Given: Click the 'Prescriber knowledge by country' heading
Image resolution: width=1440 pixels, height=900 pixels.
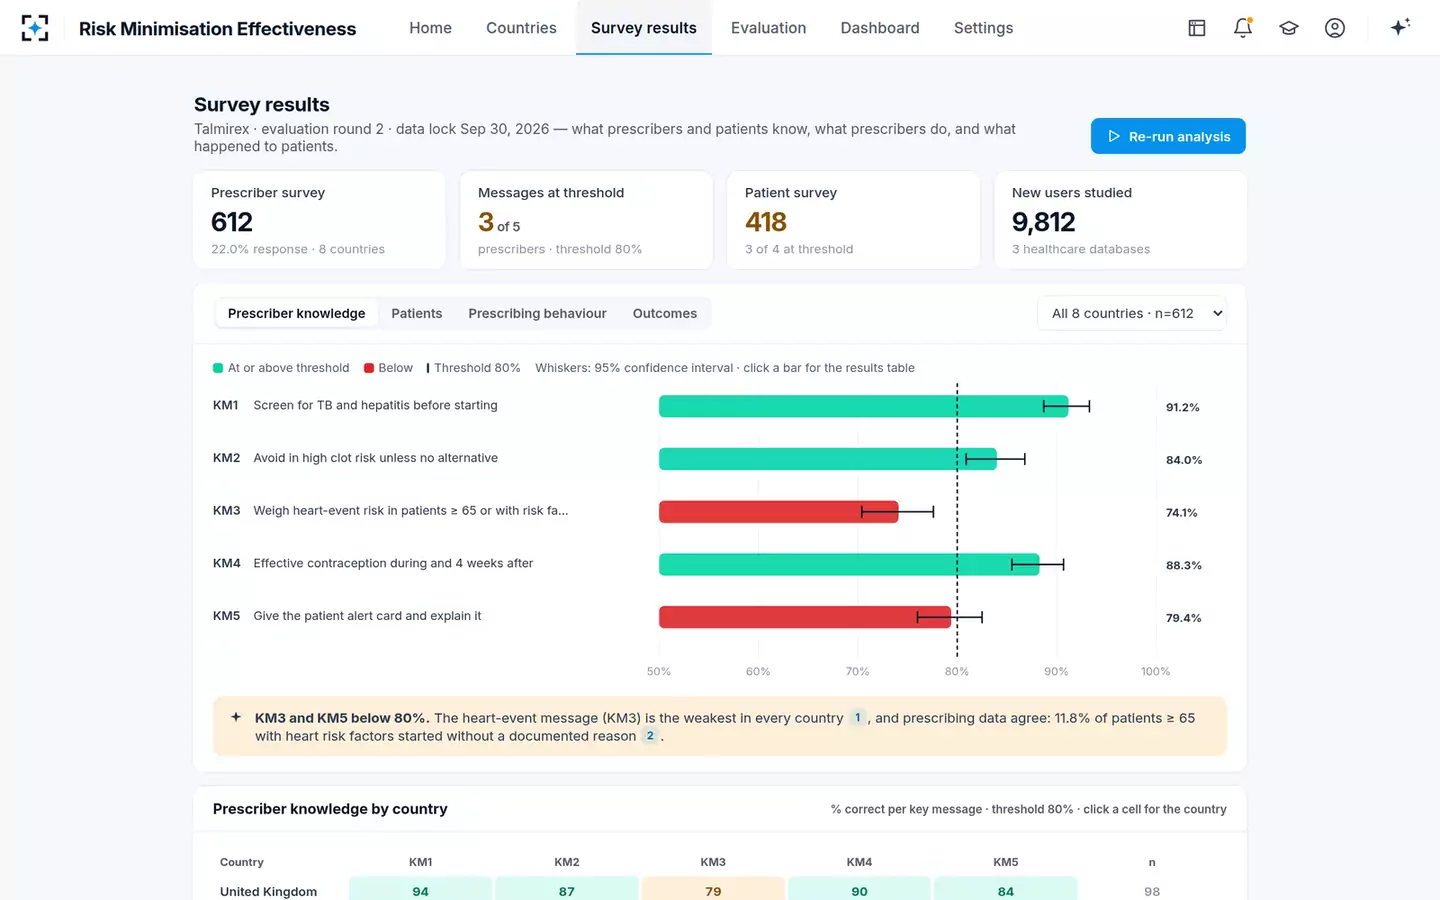Looking at the screenshot, I should point(330,809).
